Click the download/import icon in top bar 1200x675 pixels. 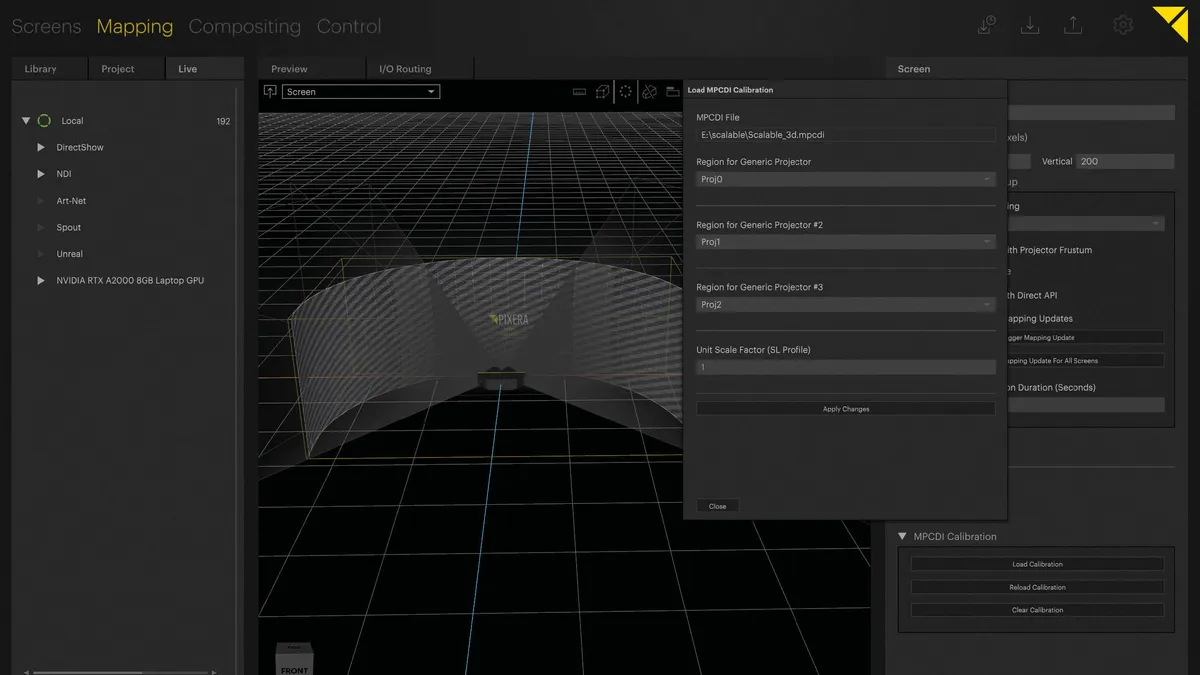point(1030,25)
